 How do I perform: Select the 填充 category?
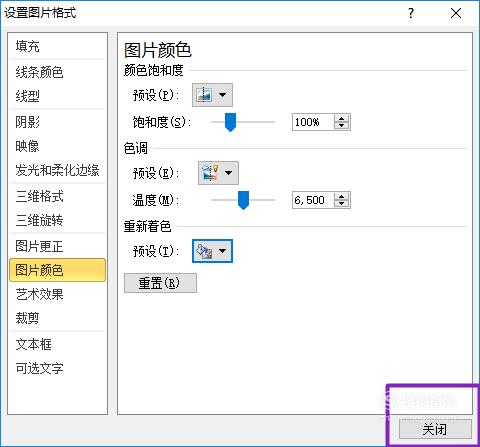(x=57, y=46)
